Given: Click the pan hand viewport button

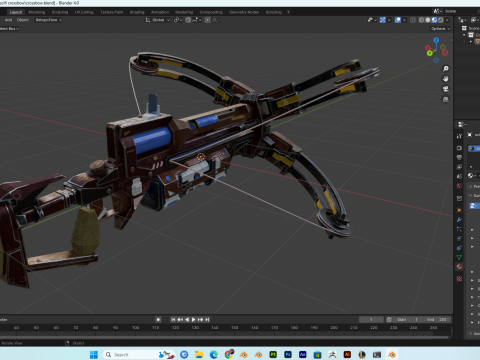Looking at the screenshot, I should [446, 79].
